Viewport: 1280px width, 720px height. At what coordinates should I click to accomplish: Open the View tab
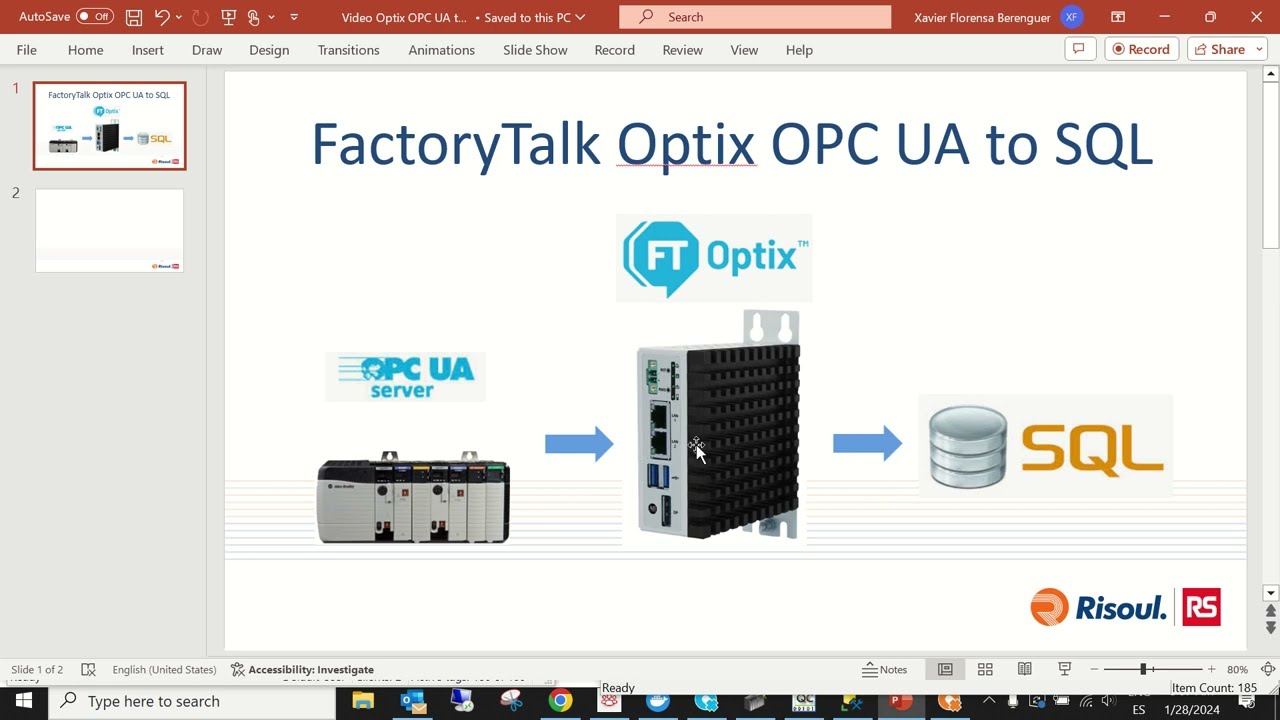[744, 50]
